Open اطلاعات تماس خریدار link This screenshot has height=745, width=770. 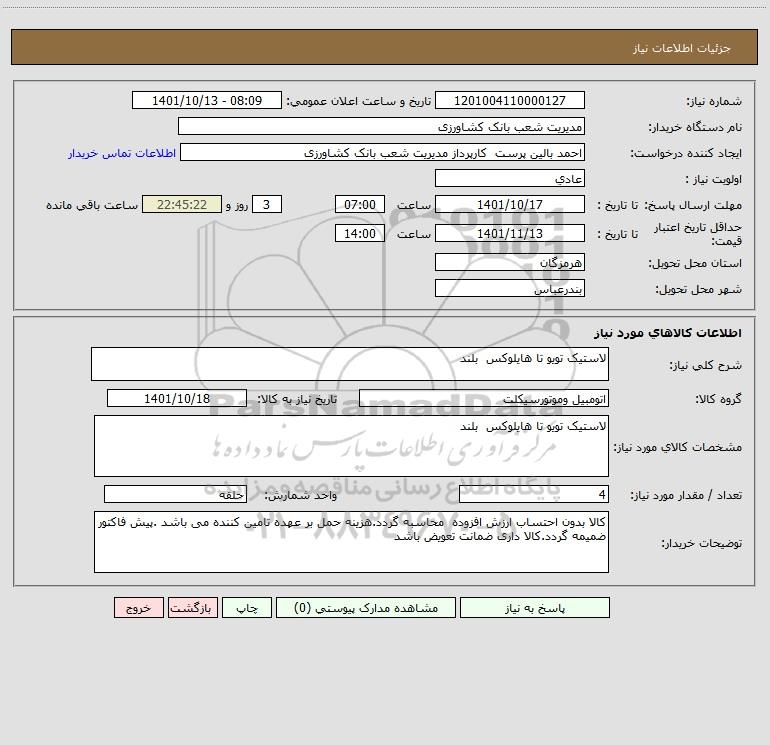point(122,153)
